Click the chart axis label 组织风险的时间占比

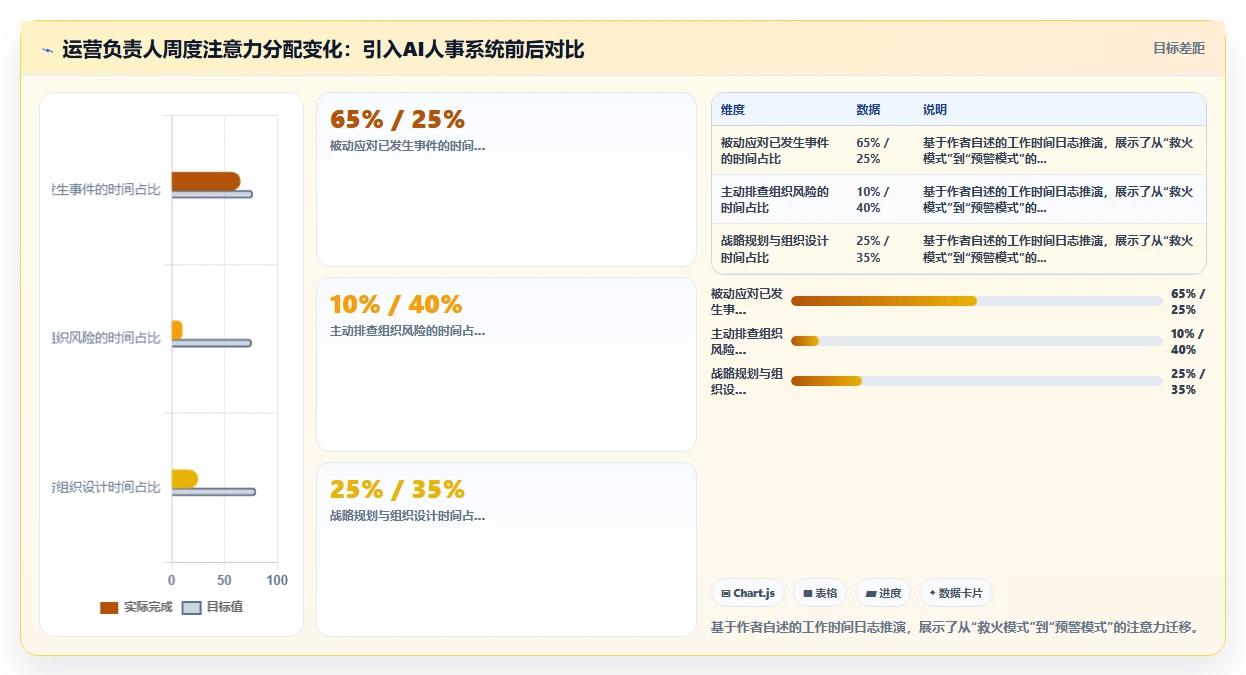[106, 338]
